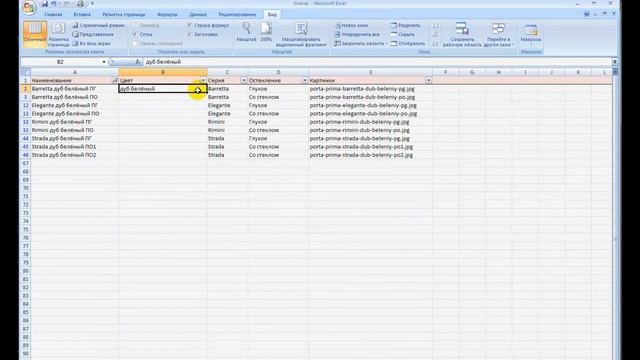The height and width of the screenshot is (360, 640).
Task: Click the vertical scrollbar of the sheet
Action: tap(615, 216)
